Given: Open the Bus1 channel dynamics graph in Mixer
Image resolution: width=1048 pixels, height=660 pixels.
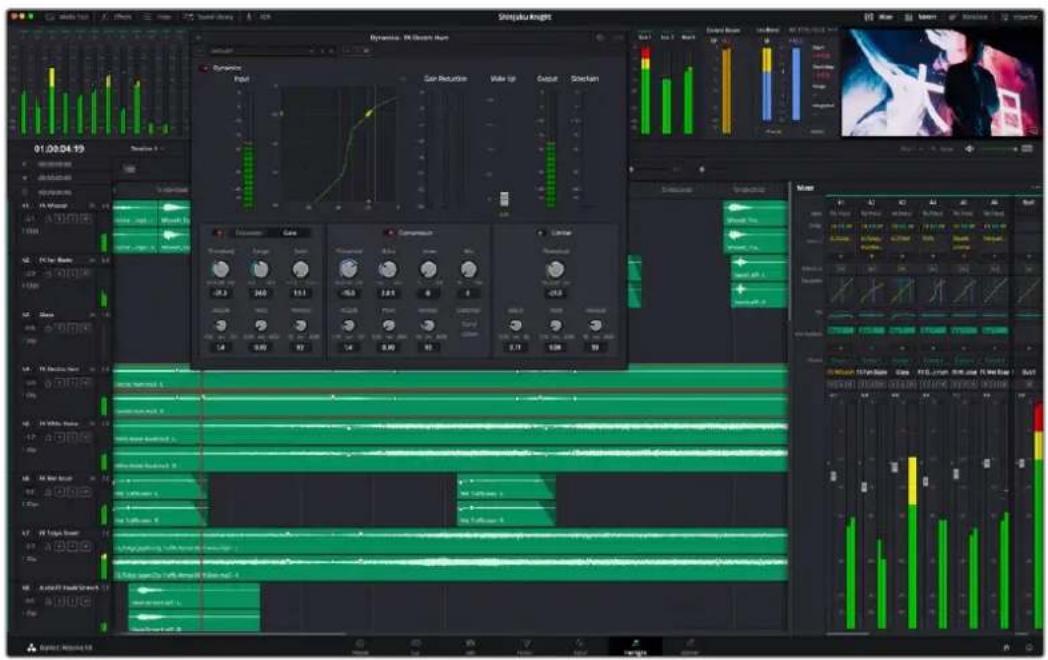Looking at the screenshot, I should 1029,291.
